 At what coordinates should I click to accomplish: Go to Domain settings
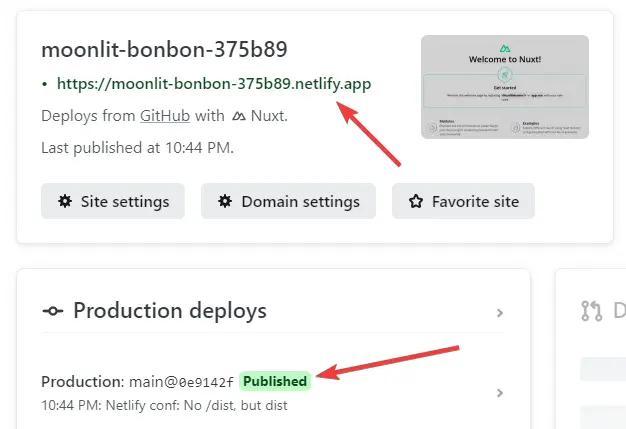(288, 201)
